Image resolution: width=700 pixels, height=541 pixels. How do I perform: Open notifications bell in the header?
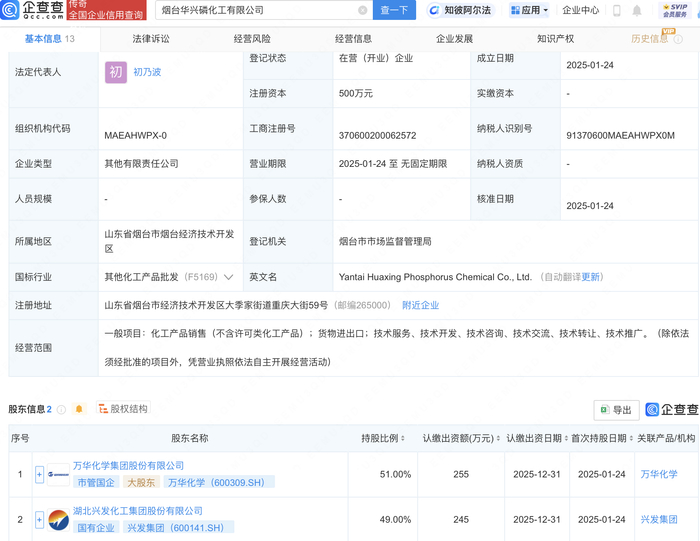tap(637, 11)
